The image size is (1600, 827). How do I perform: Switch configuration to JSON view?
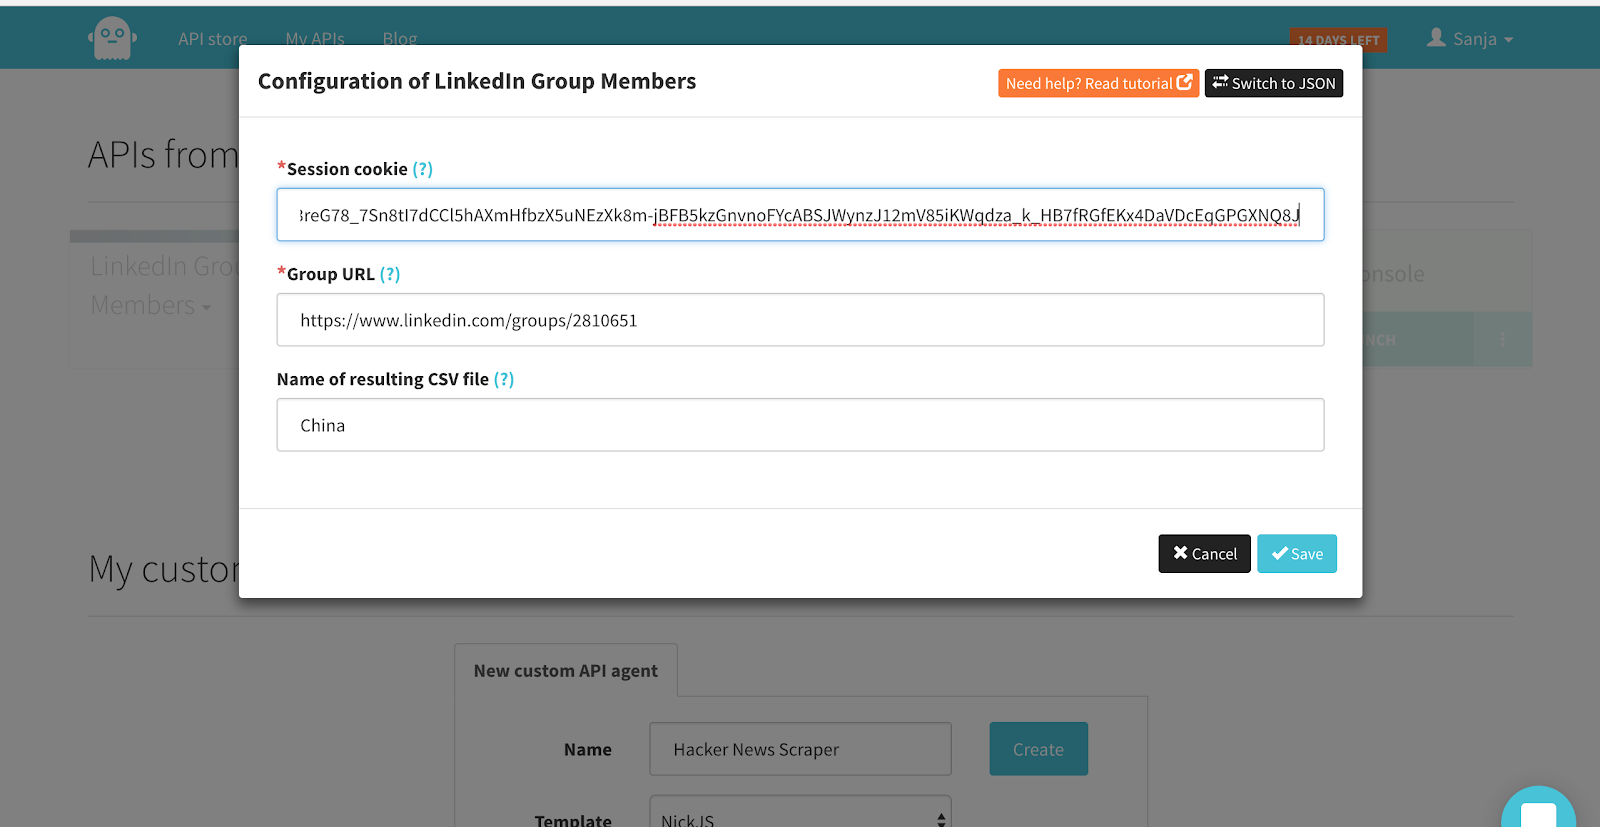tap(1274, 83)
